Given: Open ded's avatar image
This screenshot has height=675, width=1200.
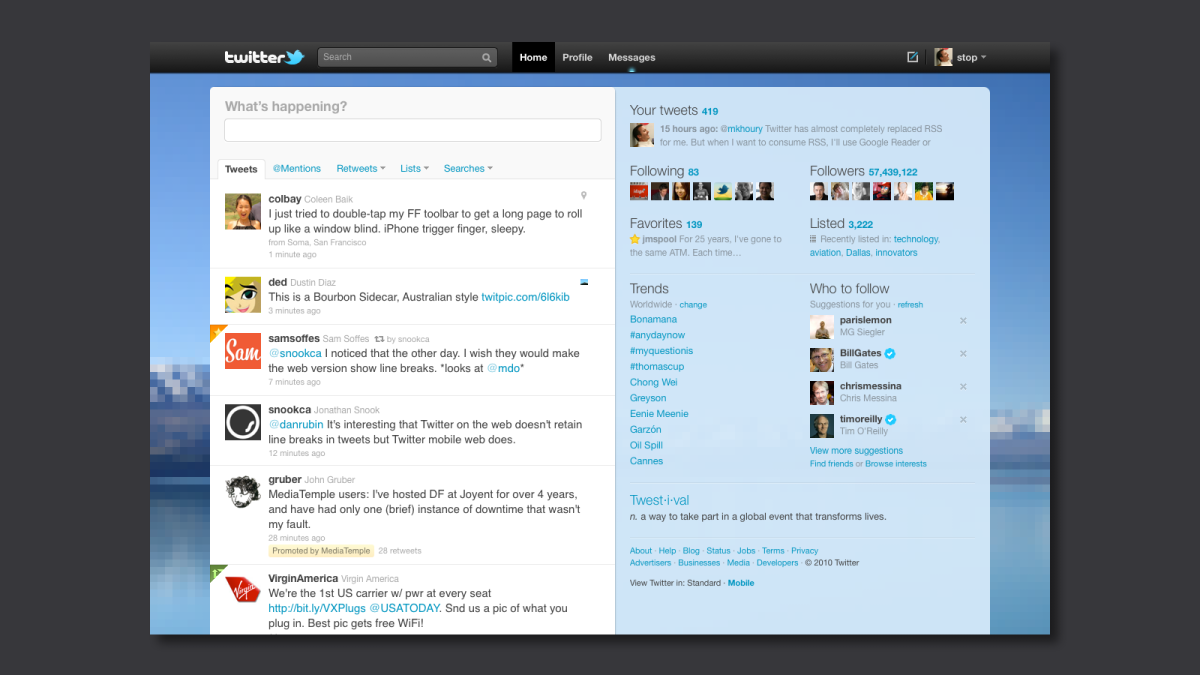Looking at the screenshot, I should [x=243, y=295].
